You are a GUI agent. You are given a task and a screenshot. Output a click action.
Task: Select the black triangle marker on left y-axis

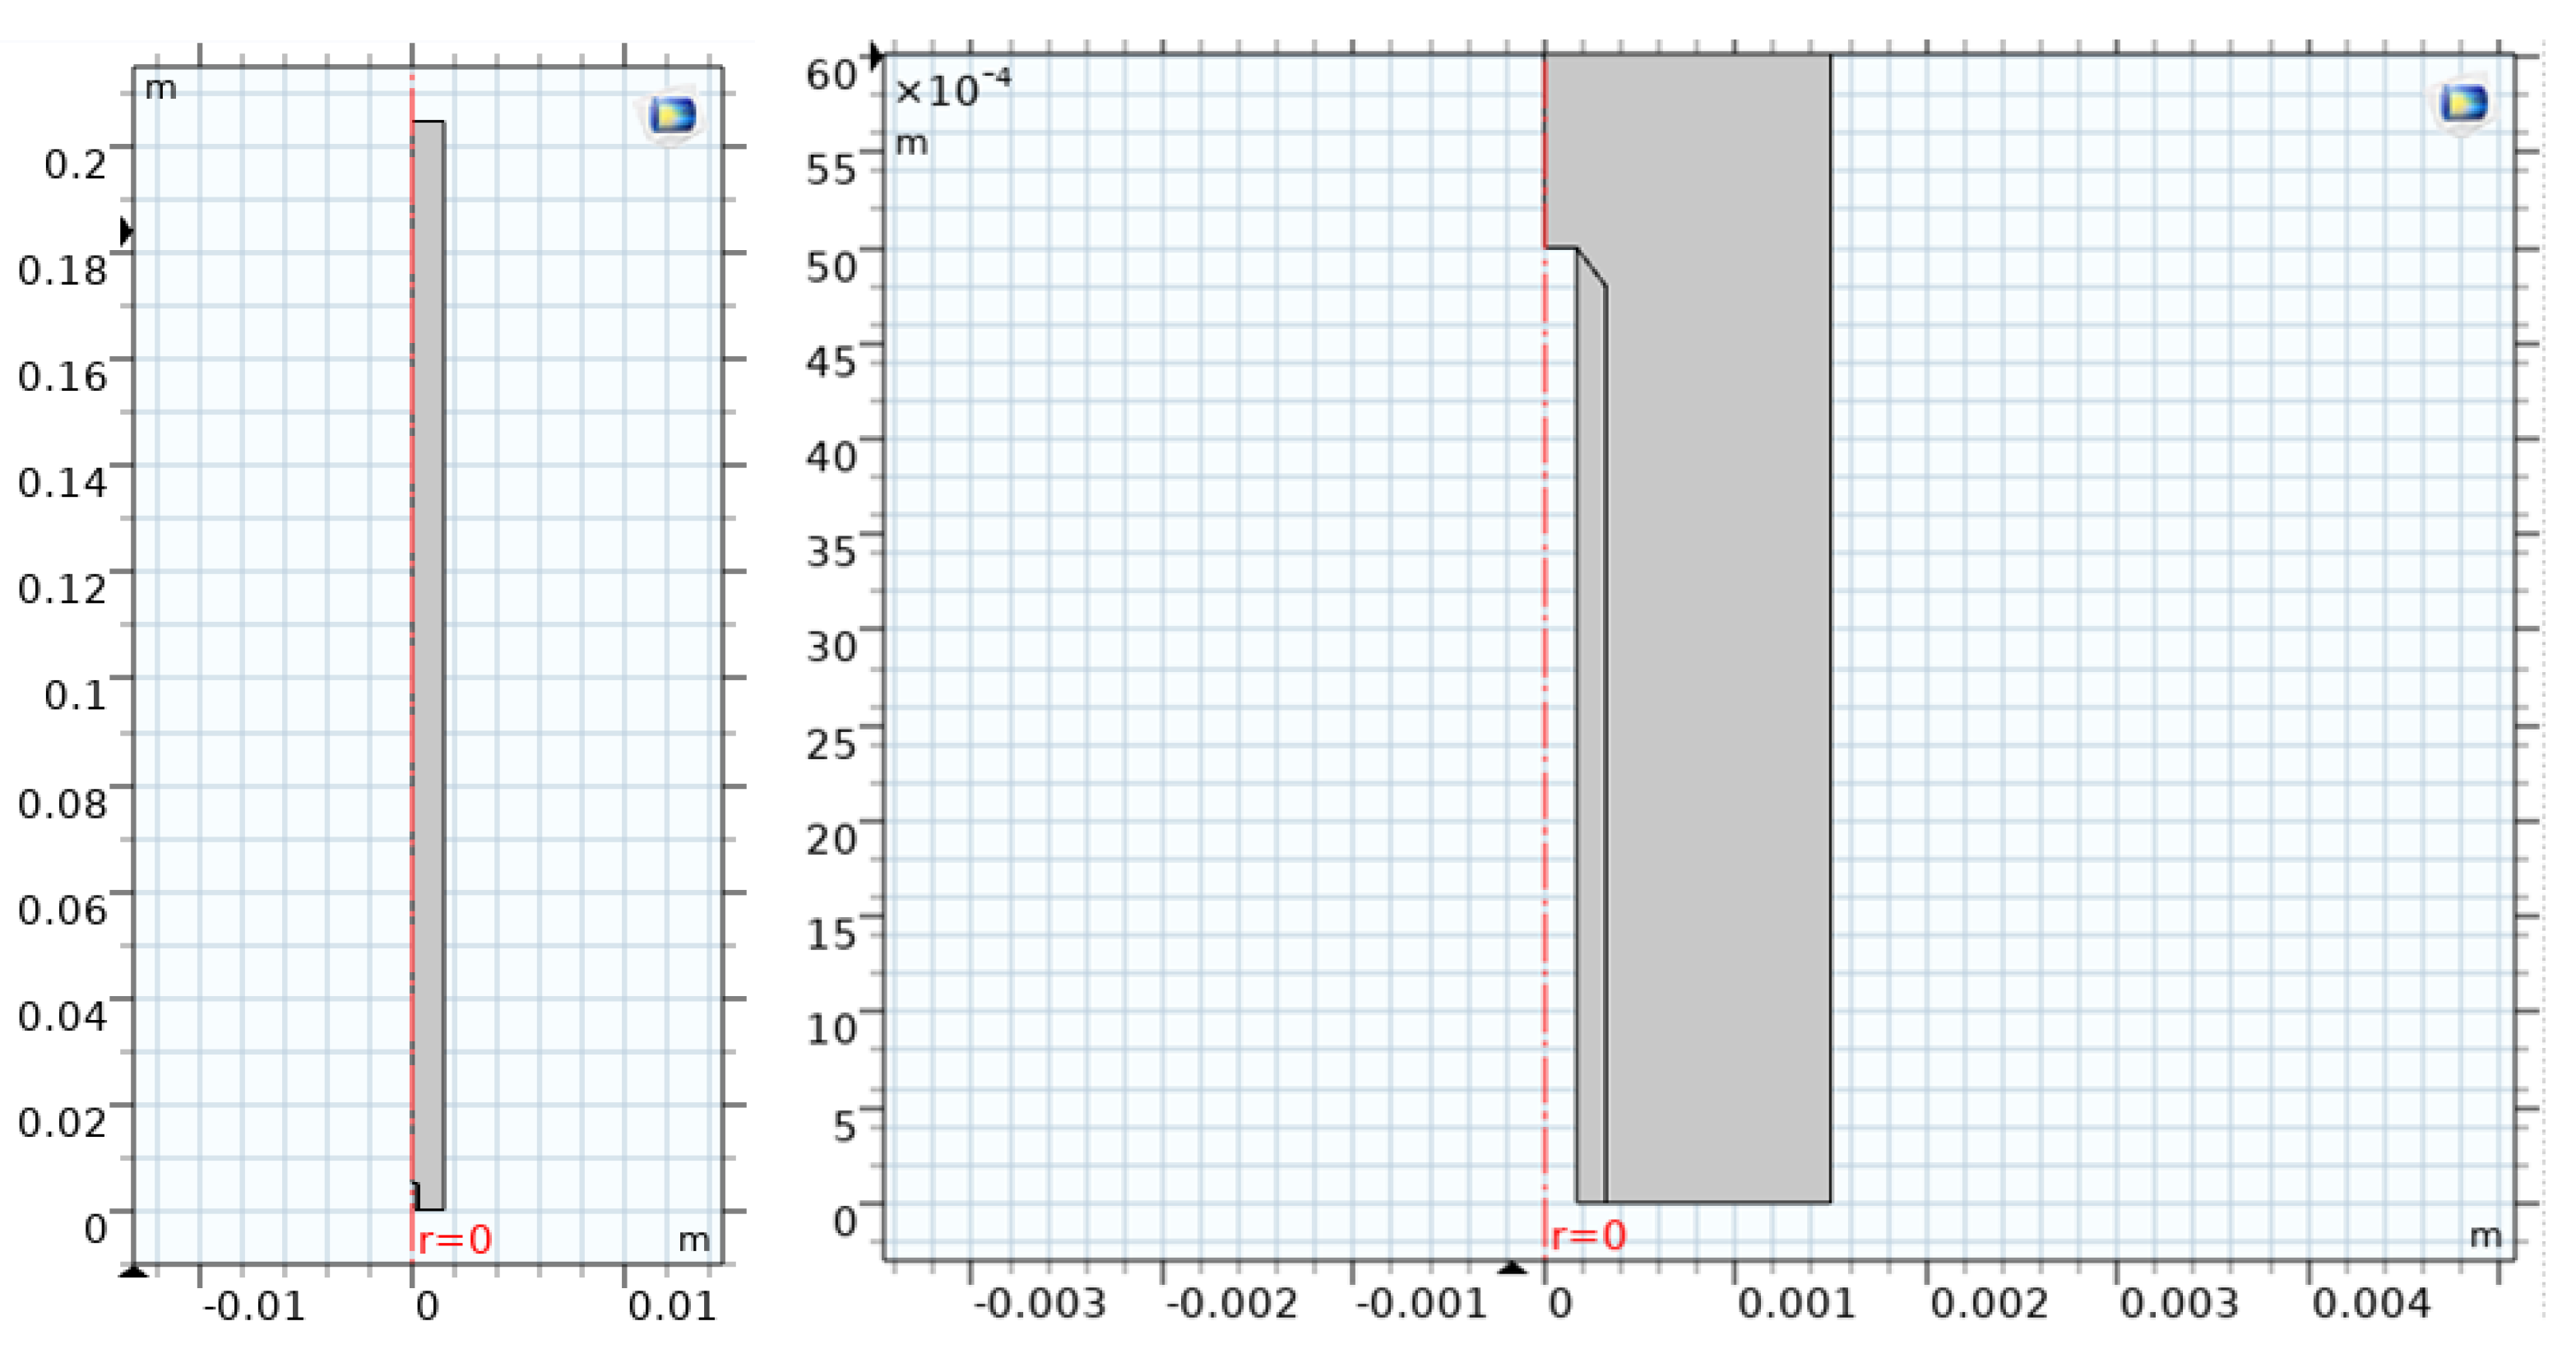tap(125, 230)
